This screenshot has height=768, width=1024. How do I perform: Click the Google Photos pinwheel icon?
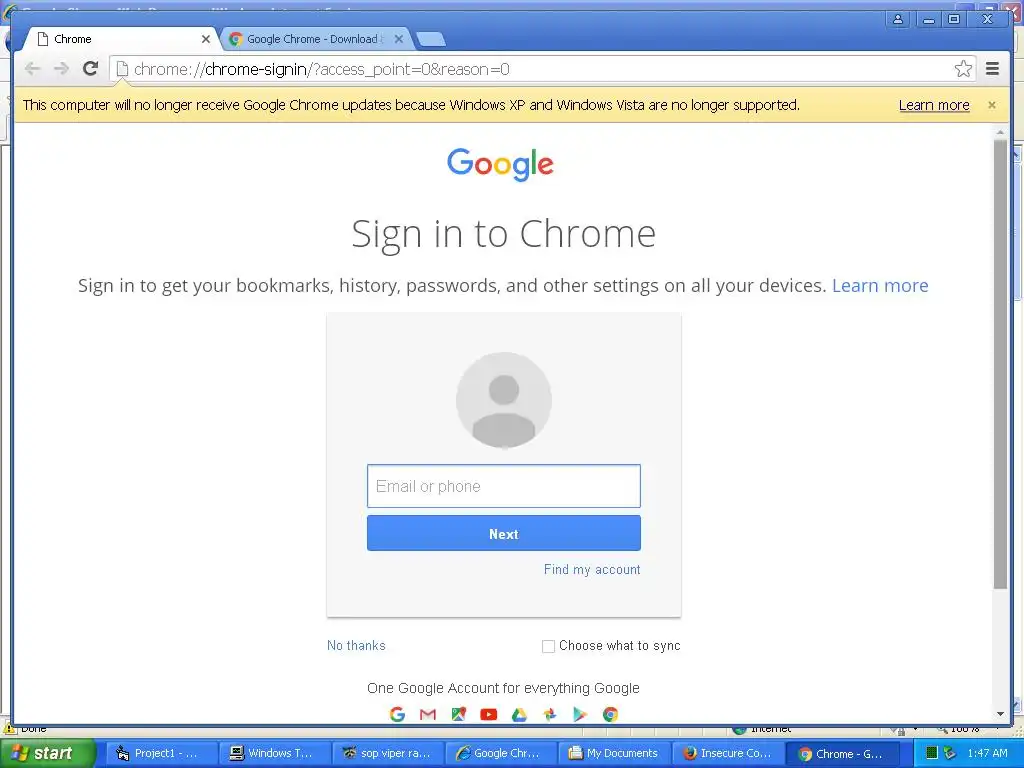pyautogui.click(x=550, y=714)
